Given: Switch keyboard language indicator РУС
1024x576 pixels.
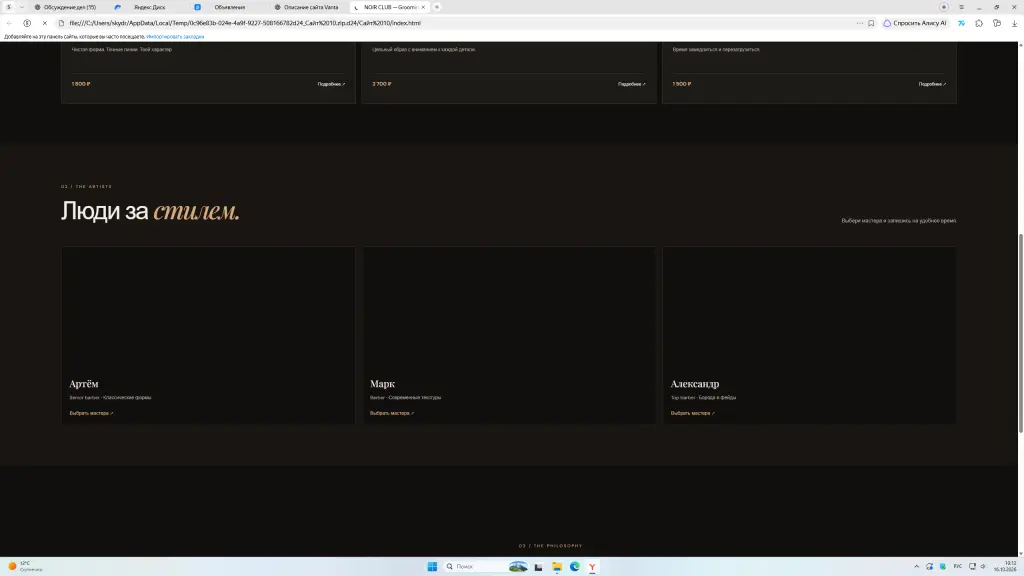Looking at the screenshot, I should point(957,566).
